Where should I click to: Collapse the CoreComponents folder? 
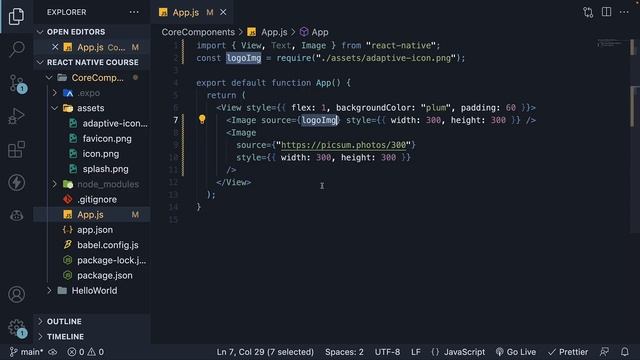[x=49, y=78]
